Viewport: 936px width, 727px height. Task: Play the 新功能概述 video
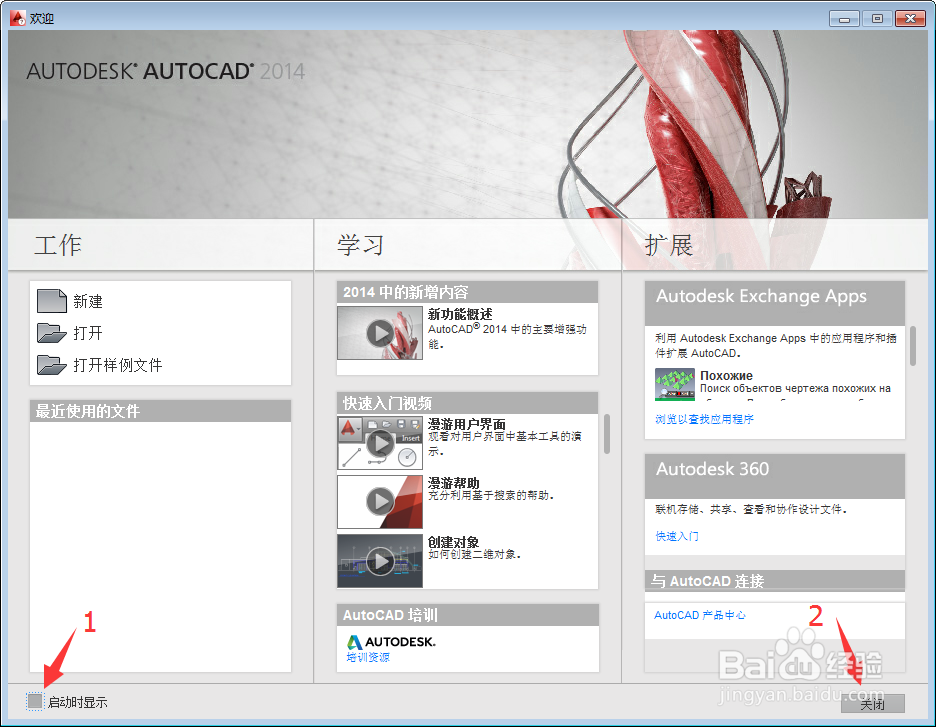380,333
